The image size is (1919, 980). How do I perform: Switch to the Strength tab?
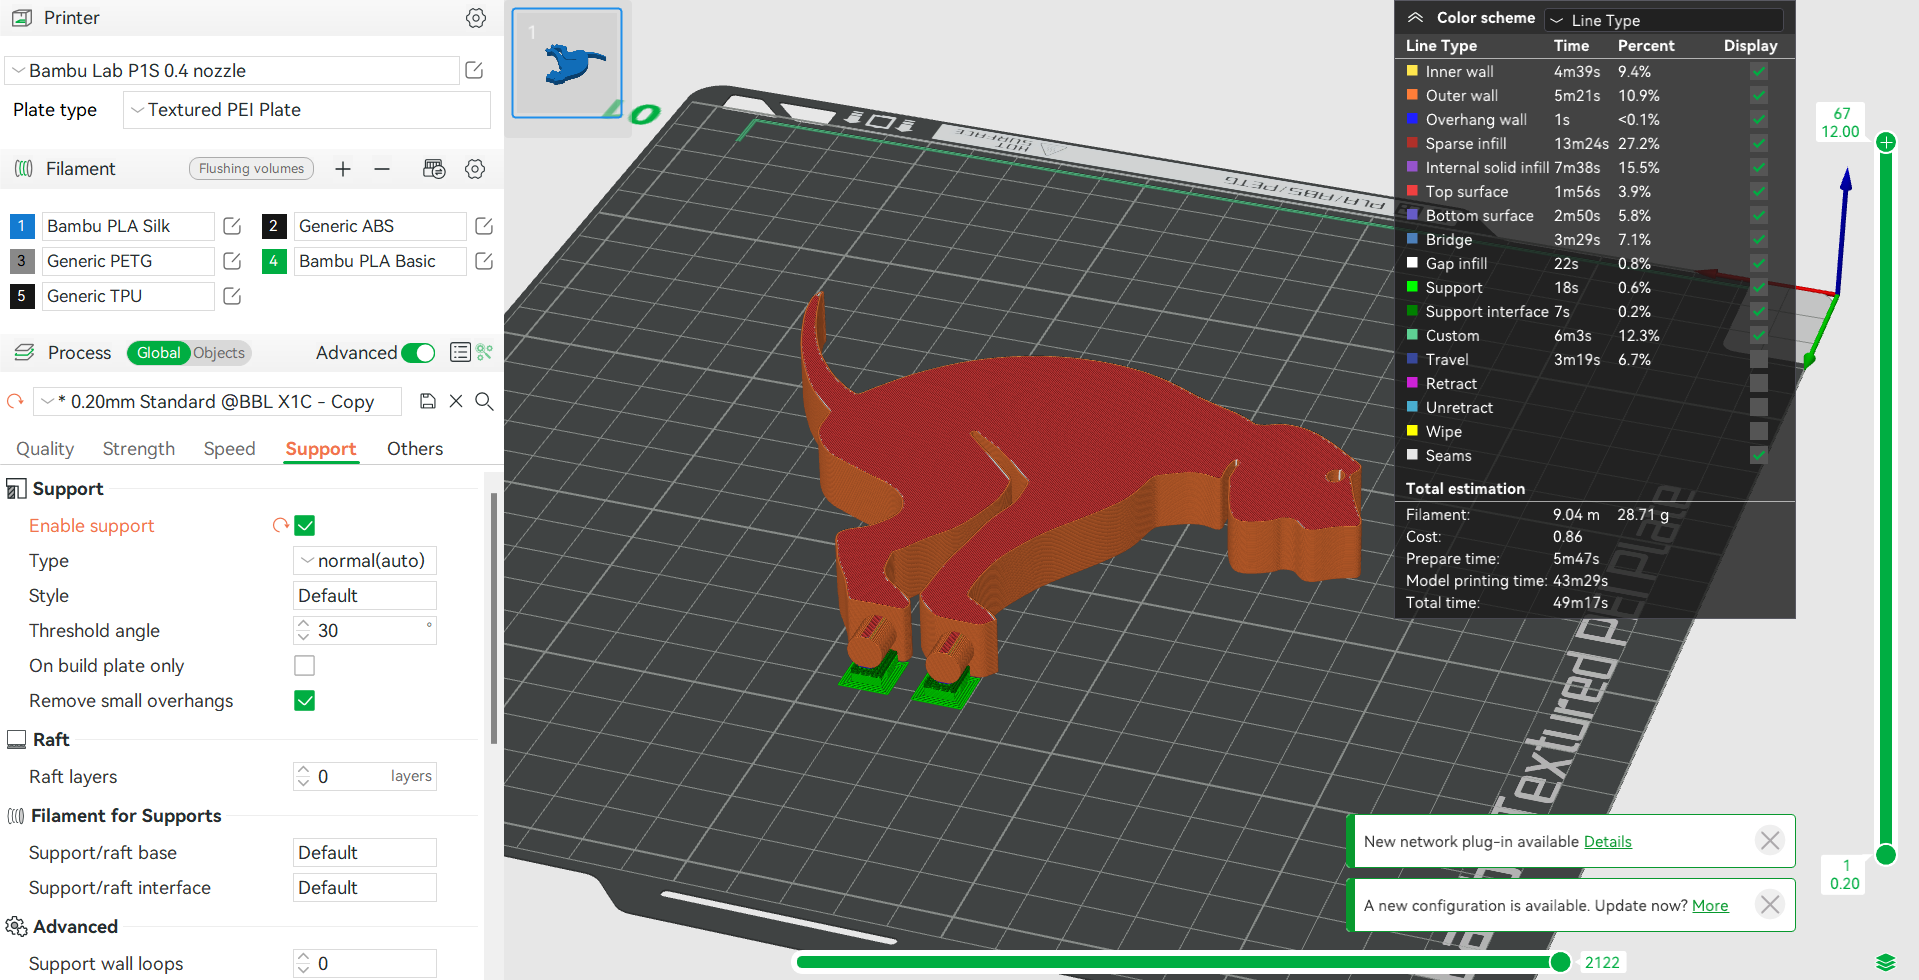[x=139, y=449]
